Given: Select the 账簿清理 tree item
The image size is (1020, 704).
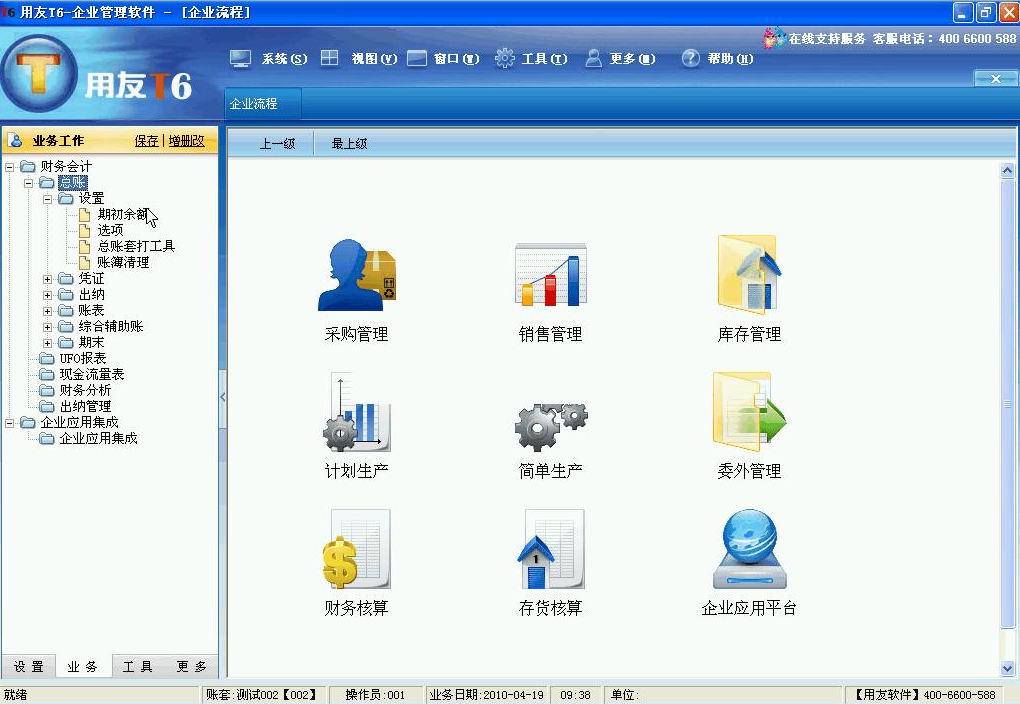Looking at the screenshot, I should coord(123,262).
